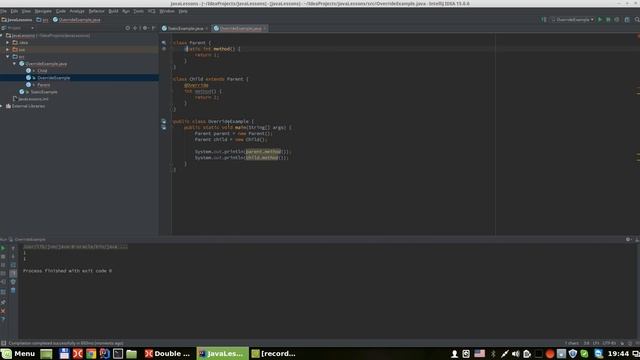Image resolution: width=640 pixels, height=360 pixels.
Task: Open the Edit menu
Action: click(x=14, y=11)
